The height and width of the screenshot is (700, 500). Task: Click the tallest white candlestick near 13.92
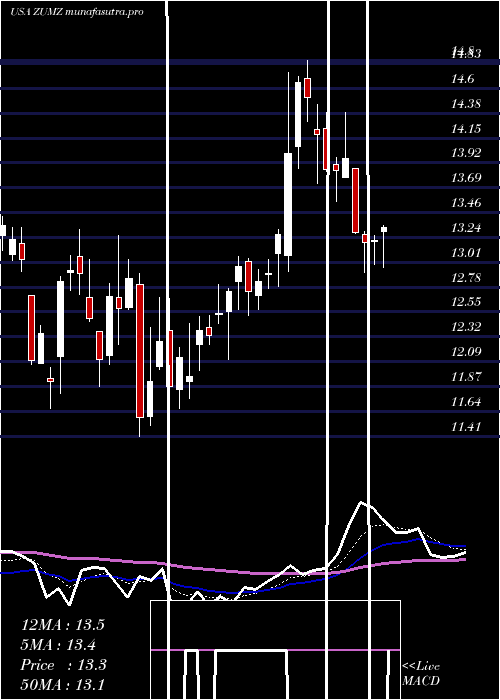click(x=288, y=204)
